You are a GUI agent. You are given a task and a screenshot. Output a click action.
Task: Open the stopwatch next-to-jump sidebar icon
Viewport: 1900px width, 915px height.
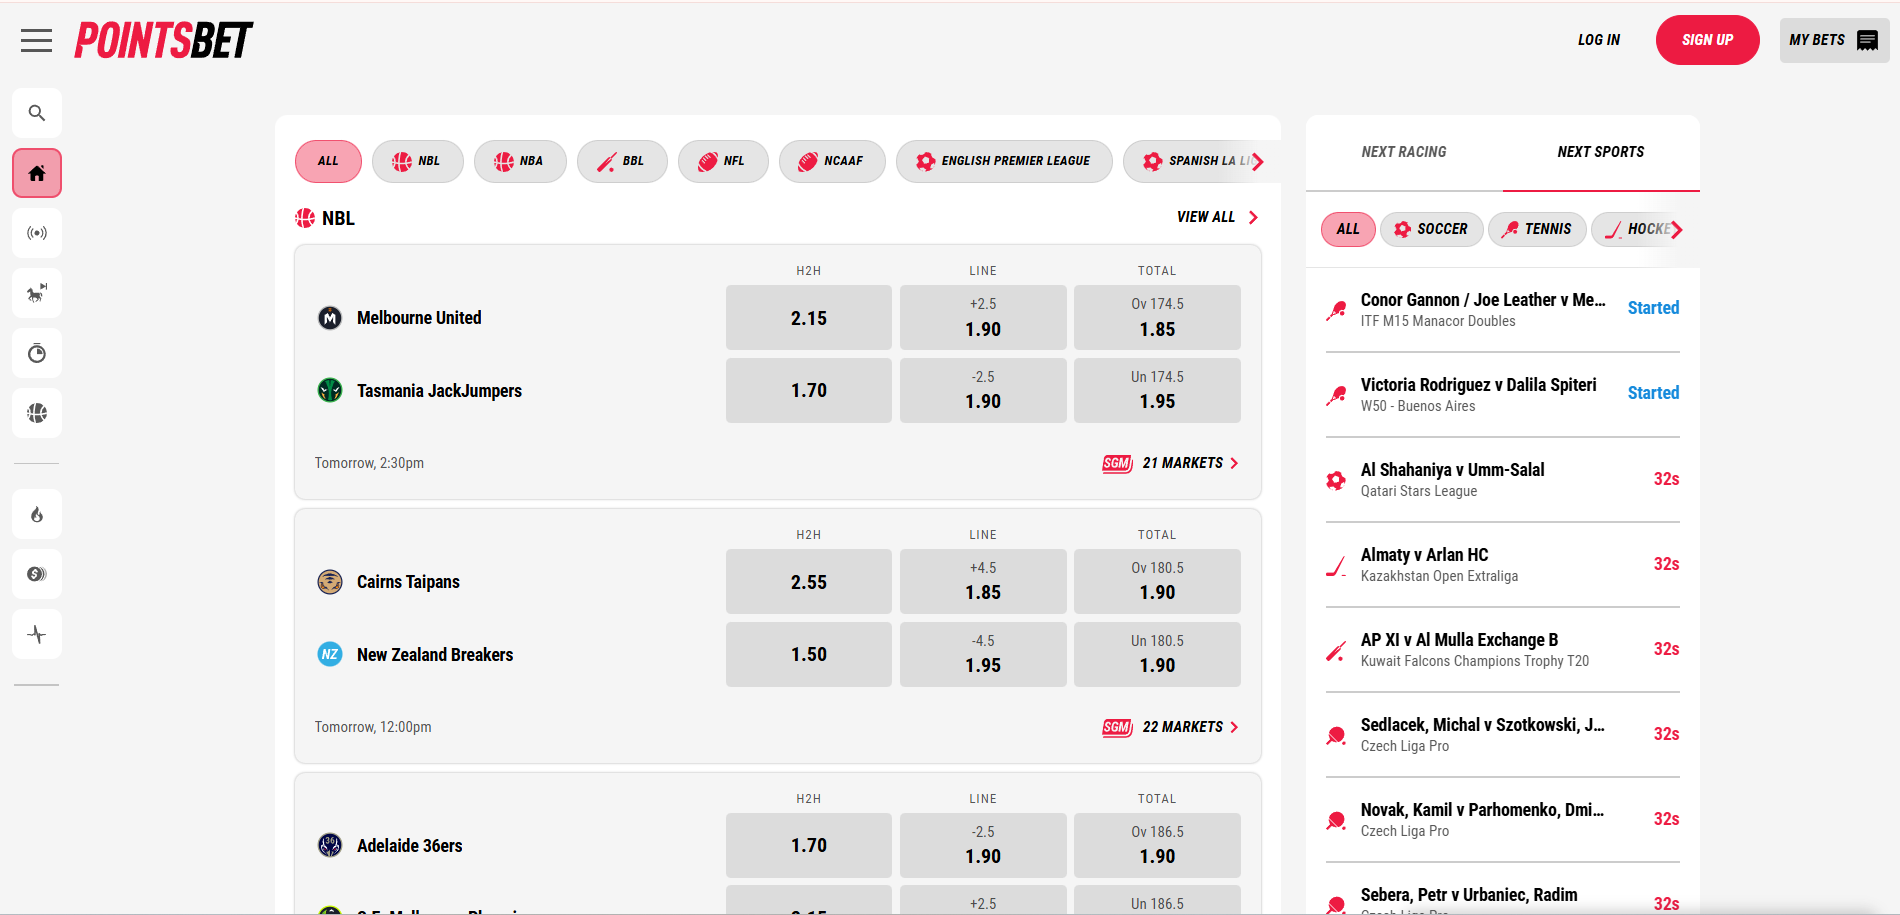coord(37,353)
